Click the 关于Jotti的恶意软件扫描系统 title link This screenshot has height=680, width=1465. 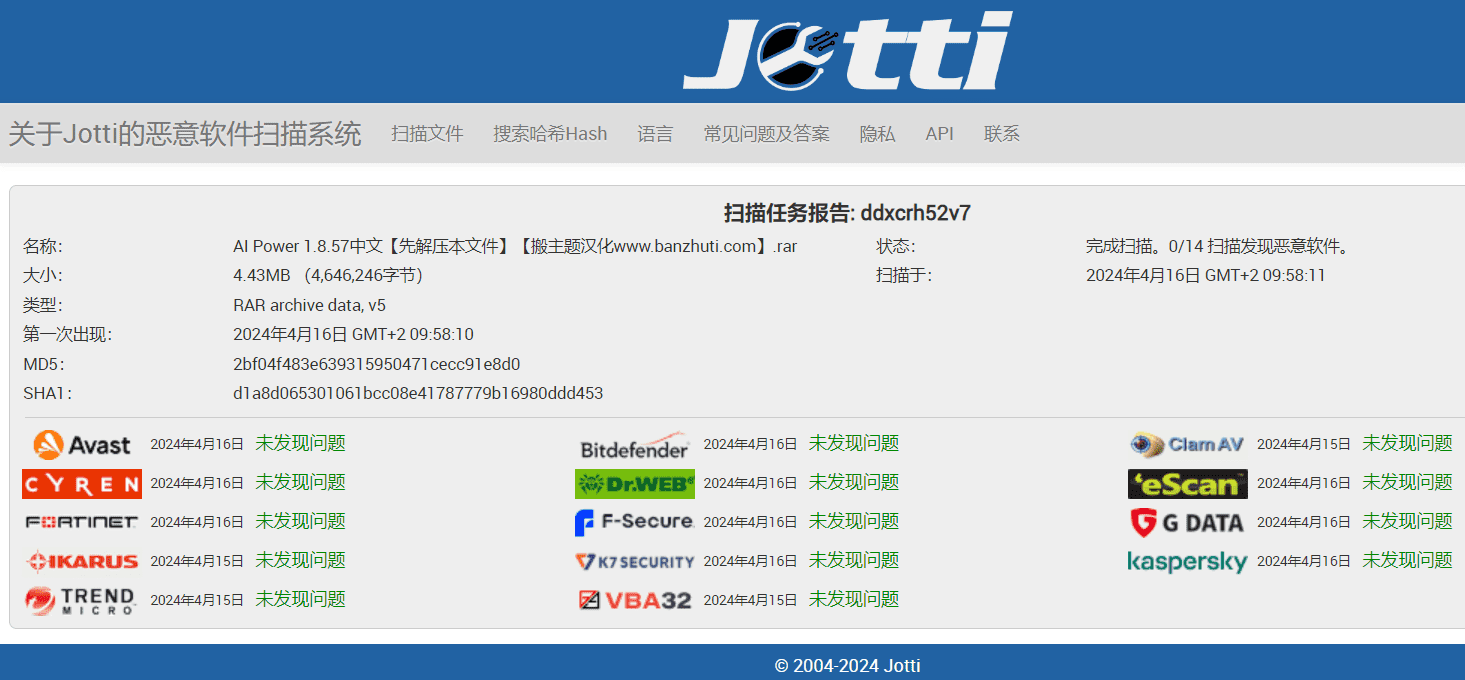click(185, 134)
